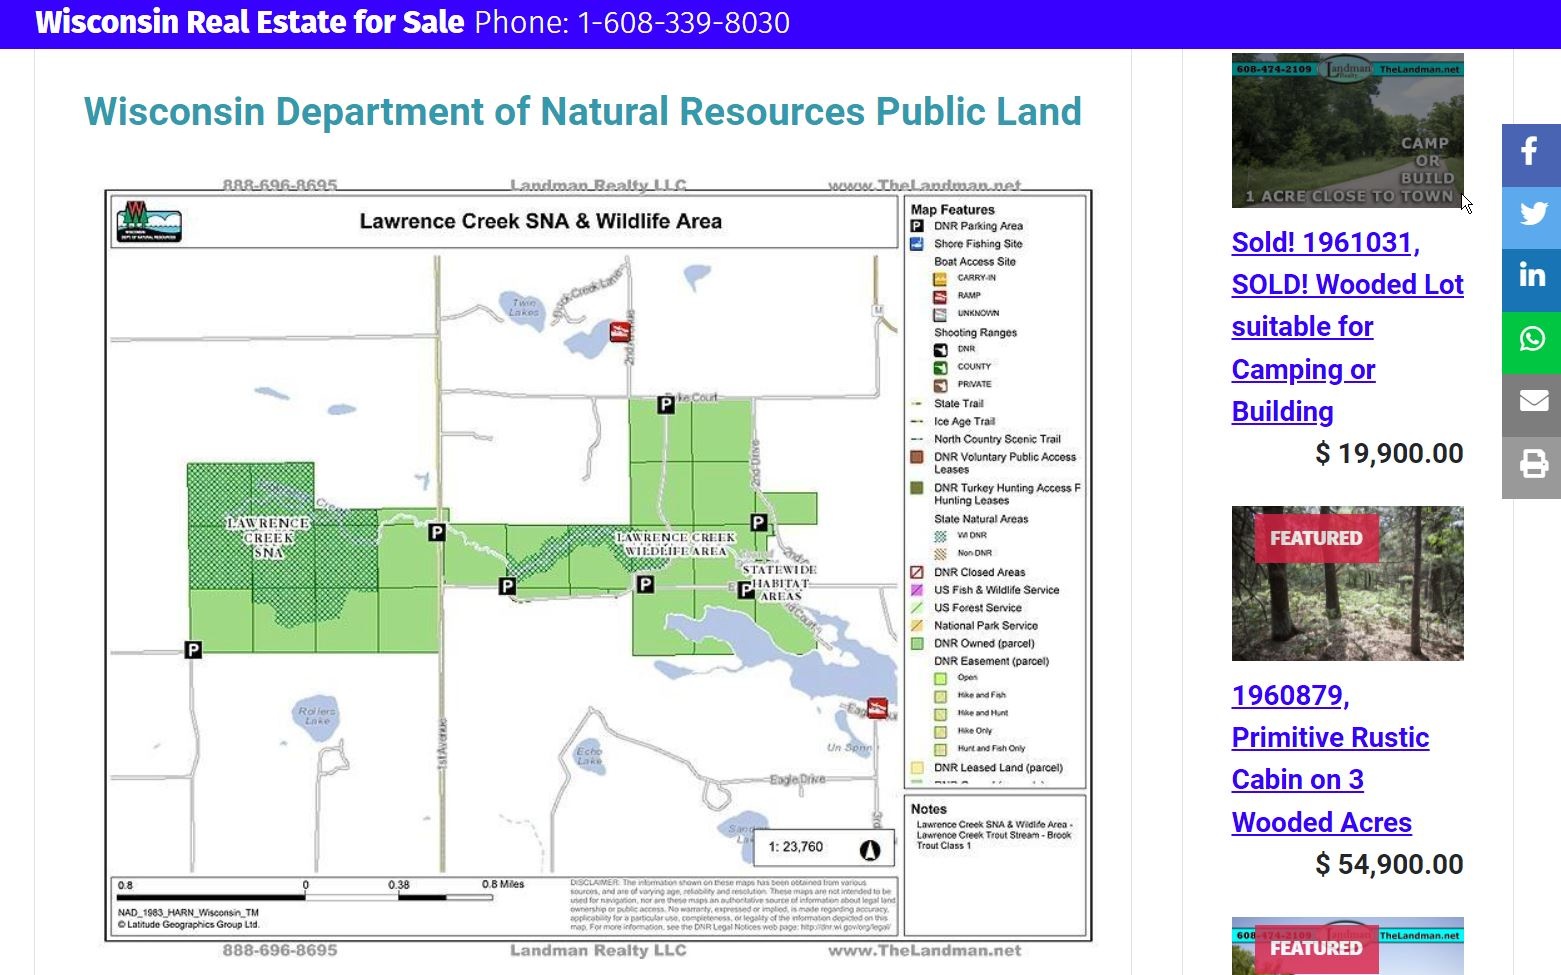Share page via Facebook icon

pos(1531,155)
